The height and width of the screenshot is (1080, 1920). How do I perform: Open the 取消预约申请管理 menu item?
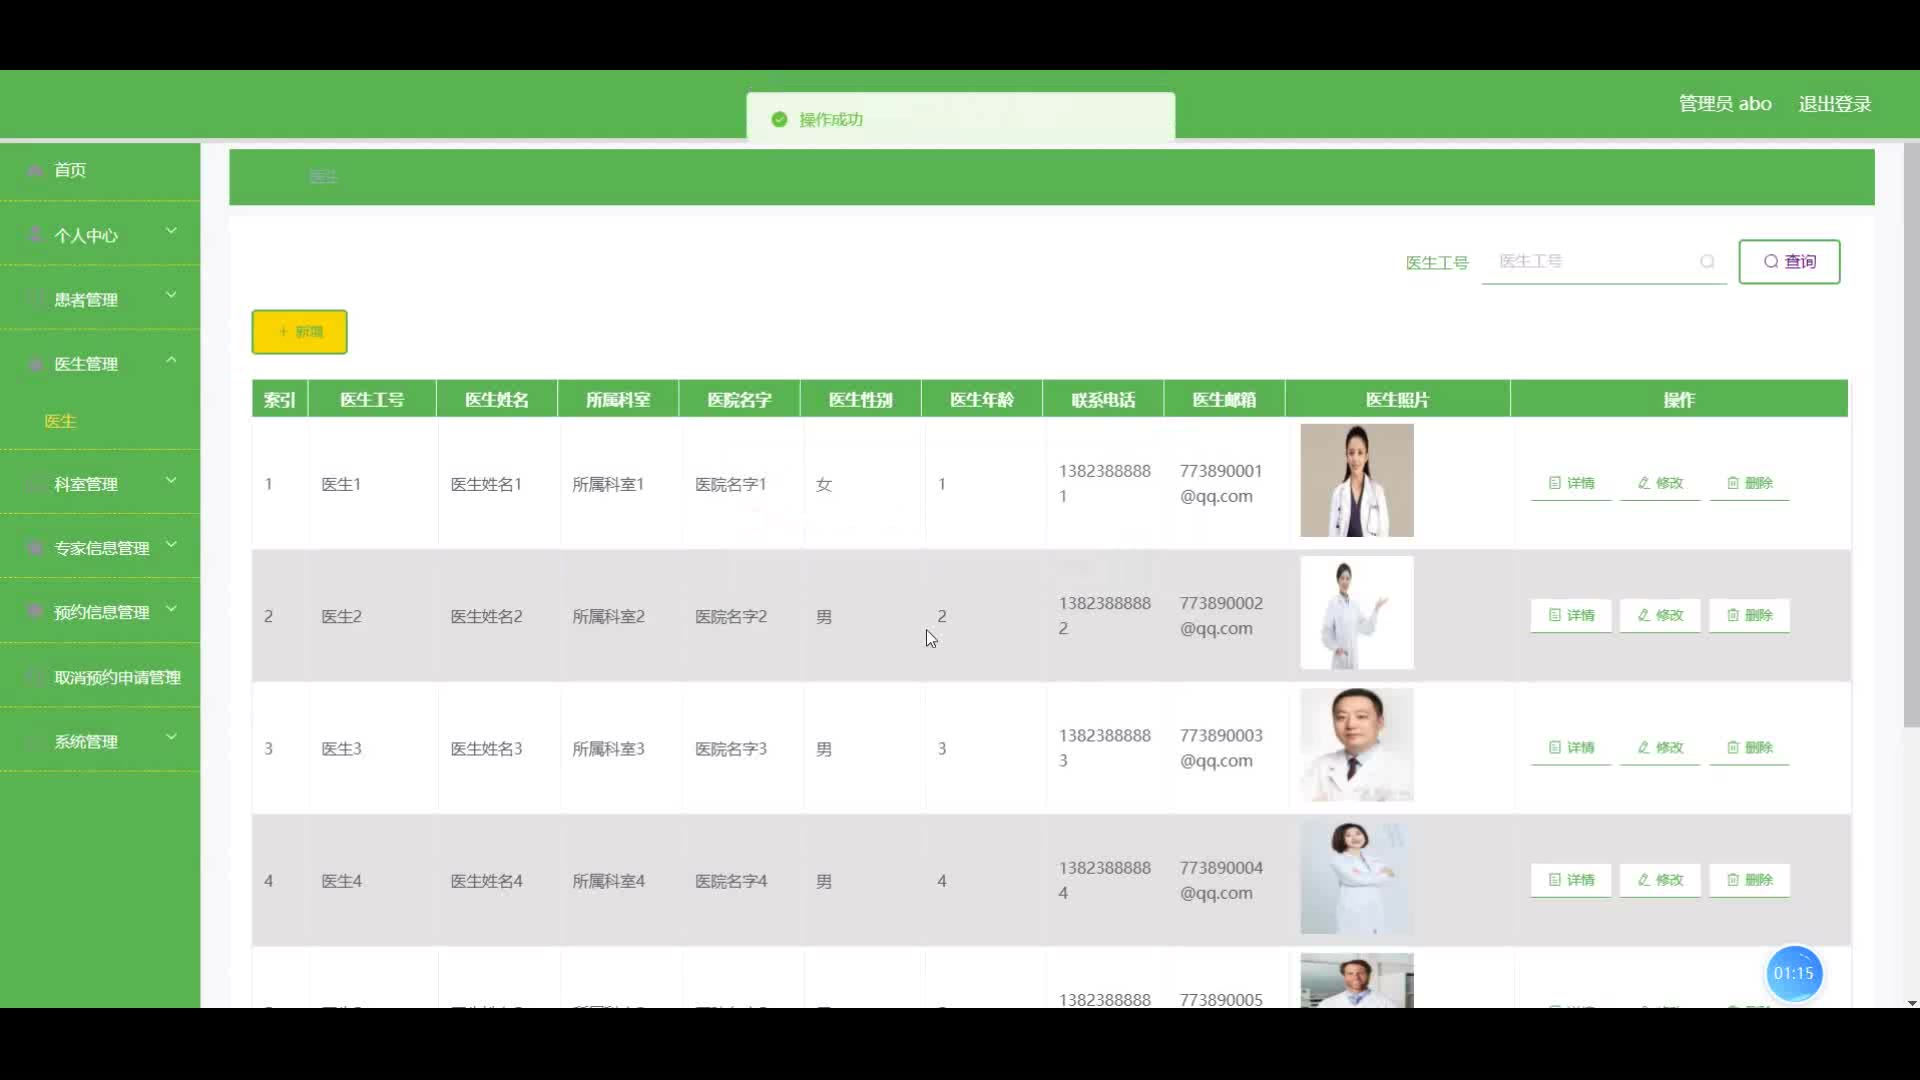pos(116,677)
